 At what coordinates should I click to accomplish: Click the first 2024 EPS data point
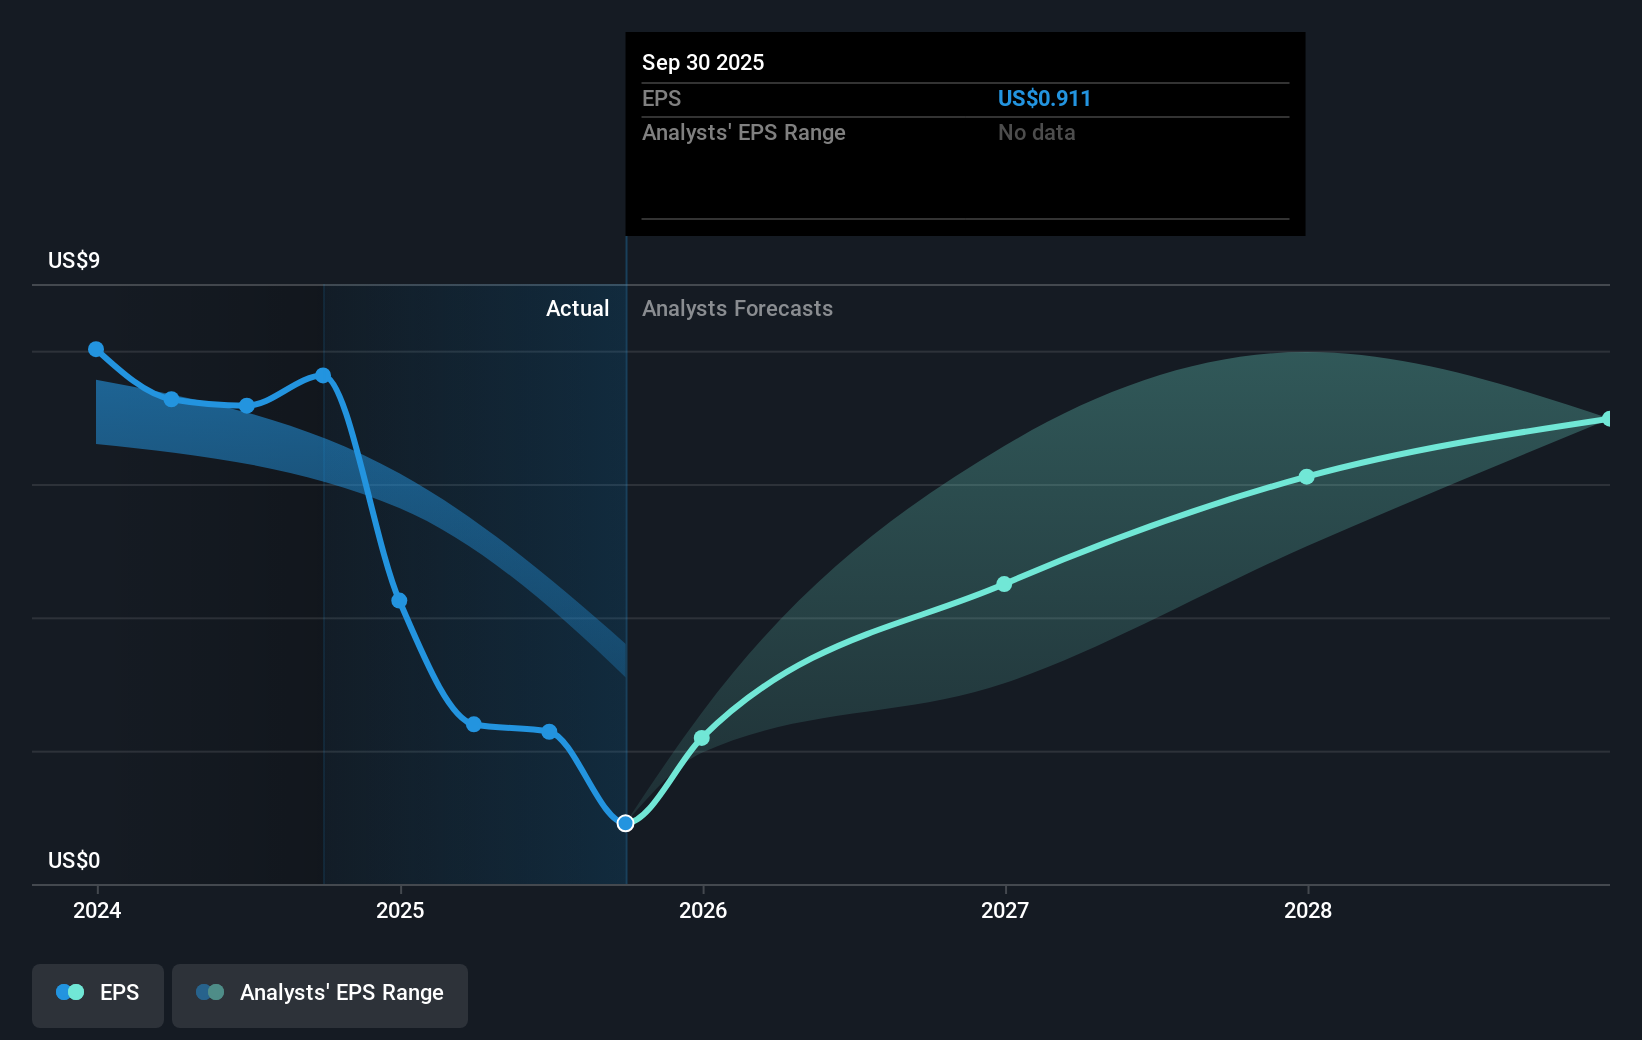point(96,349)
